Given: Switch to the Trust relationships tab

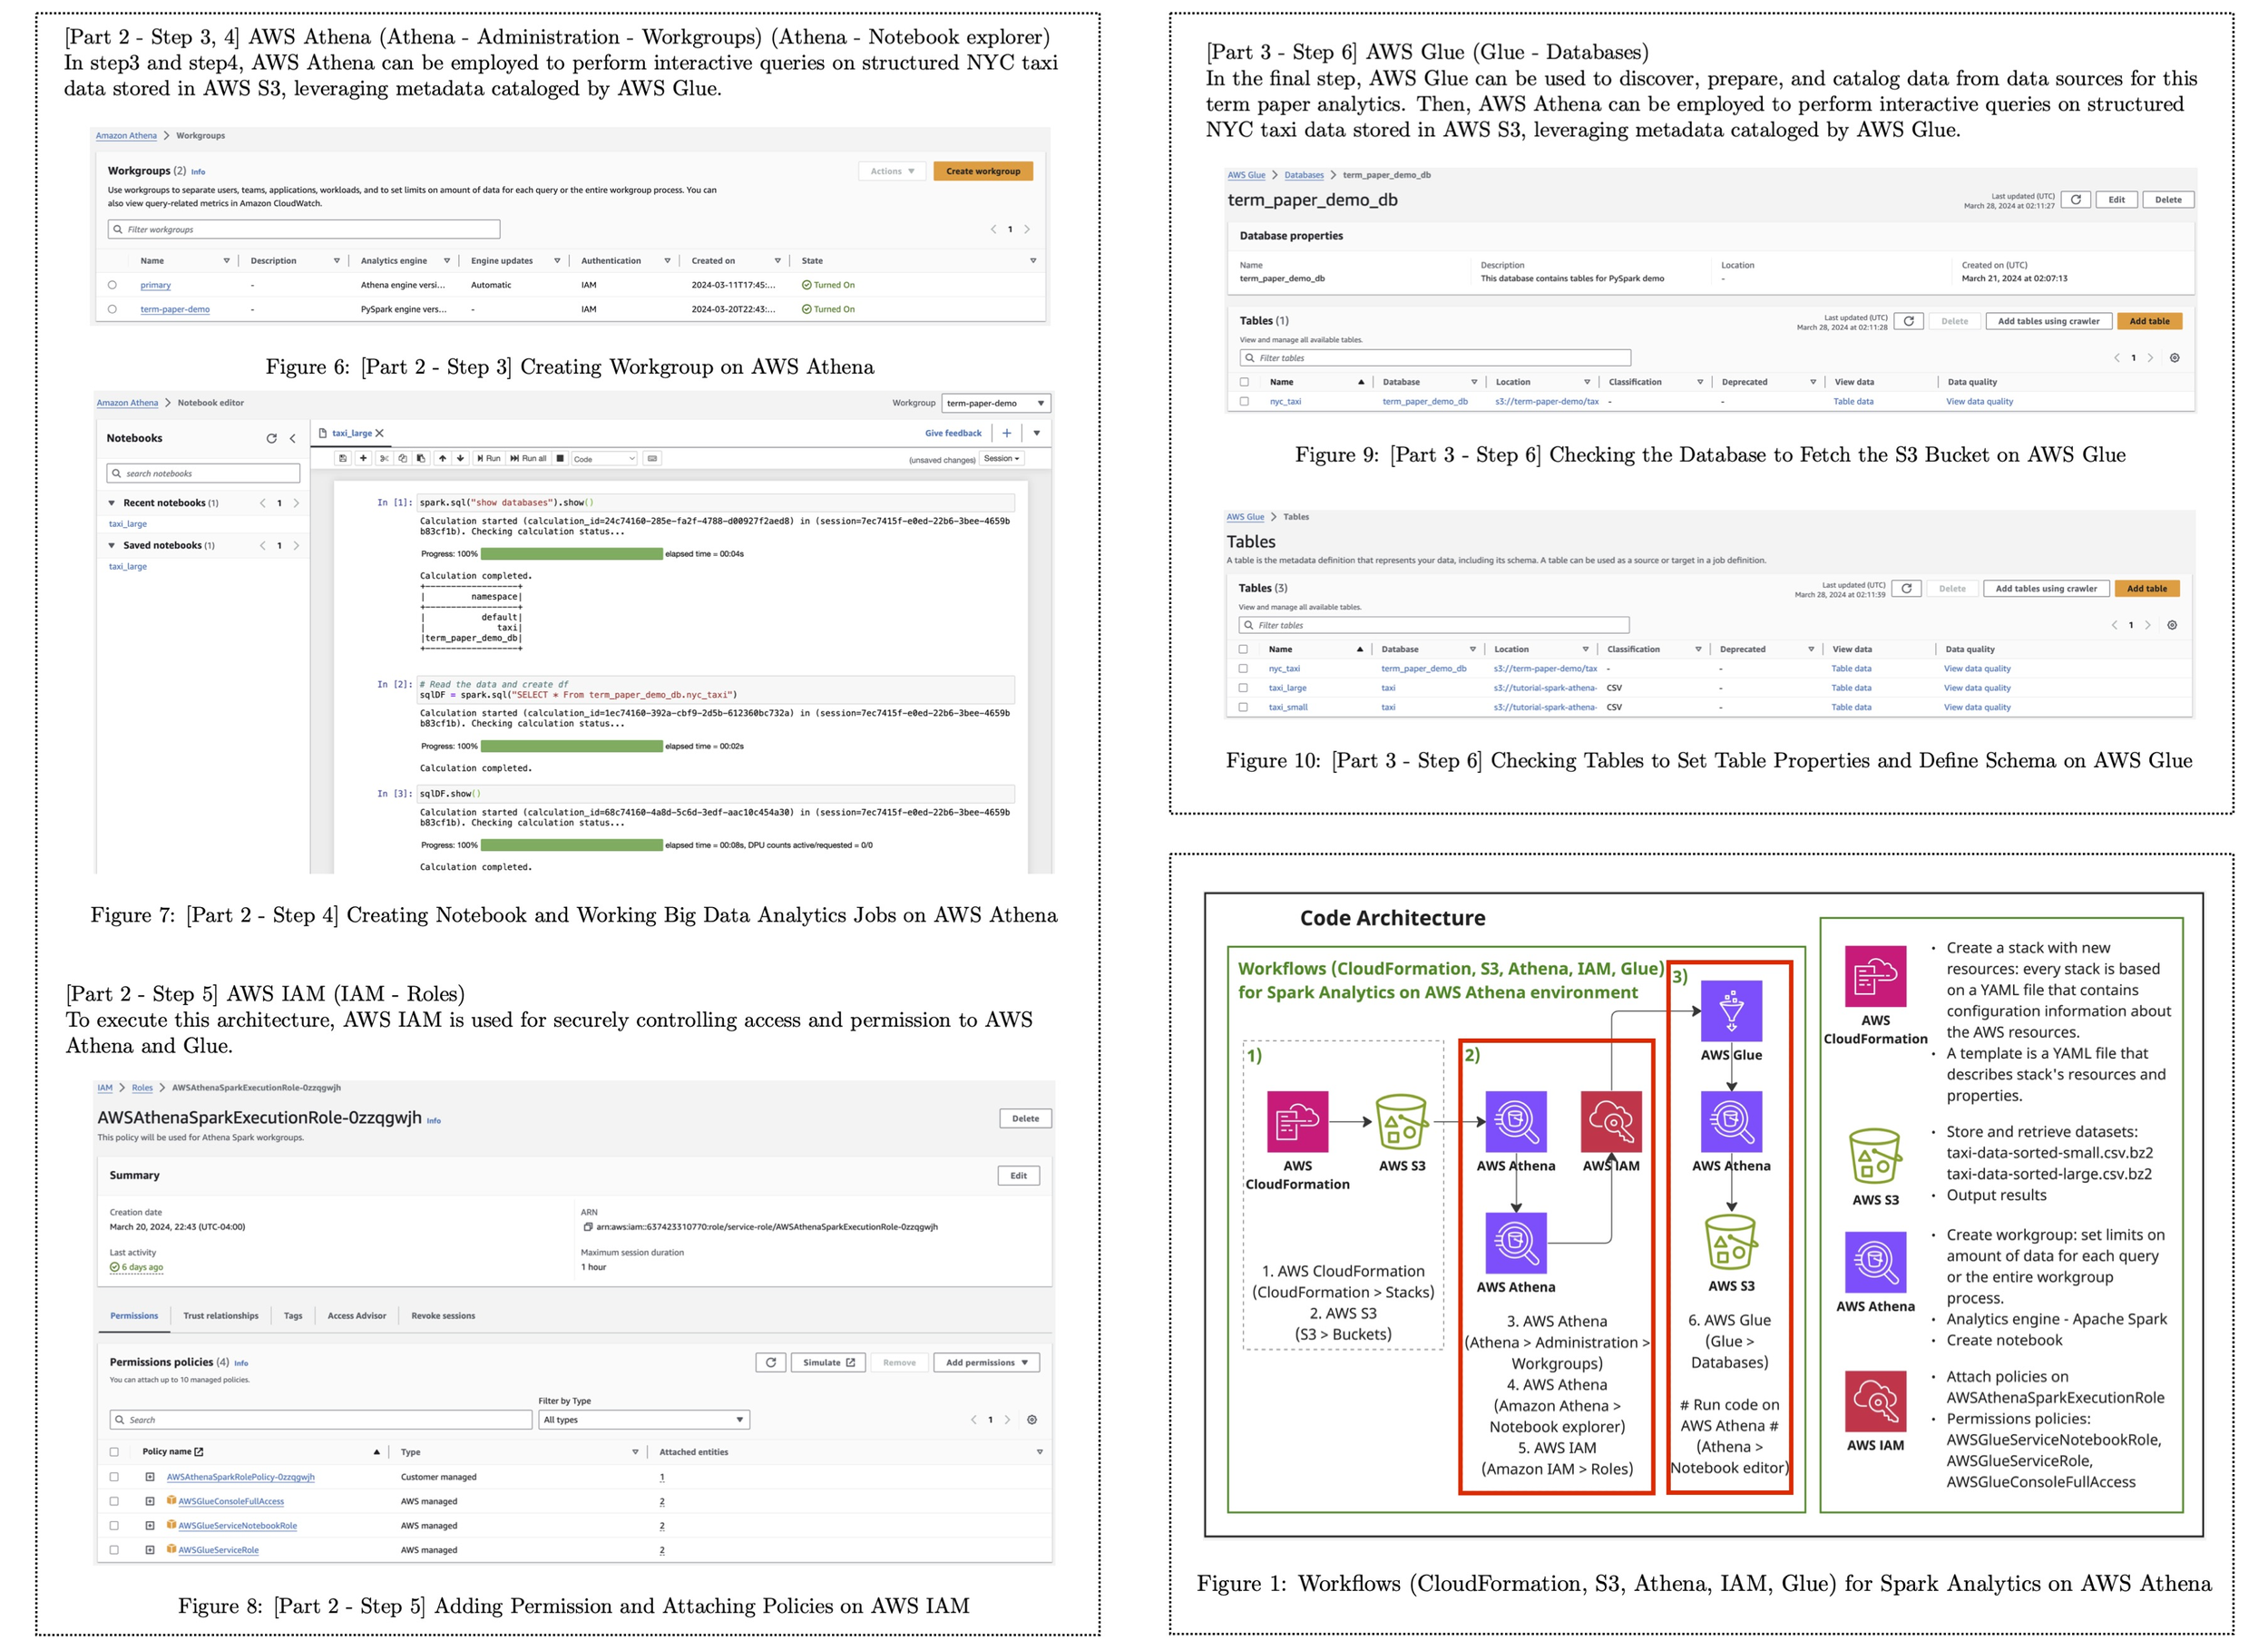Looking at the screenshot, I should click(x=221, y=1316).
